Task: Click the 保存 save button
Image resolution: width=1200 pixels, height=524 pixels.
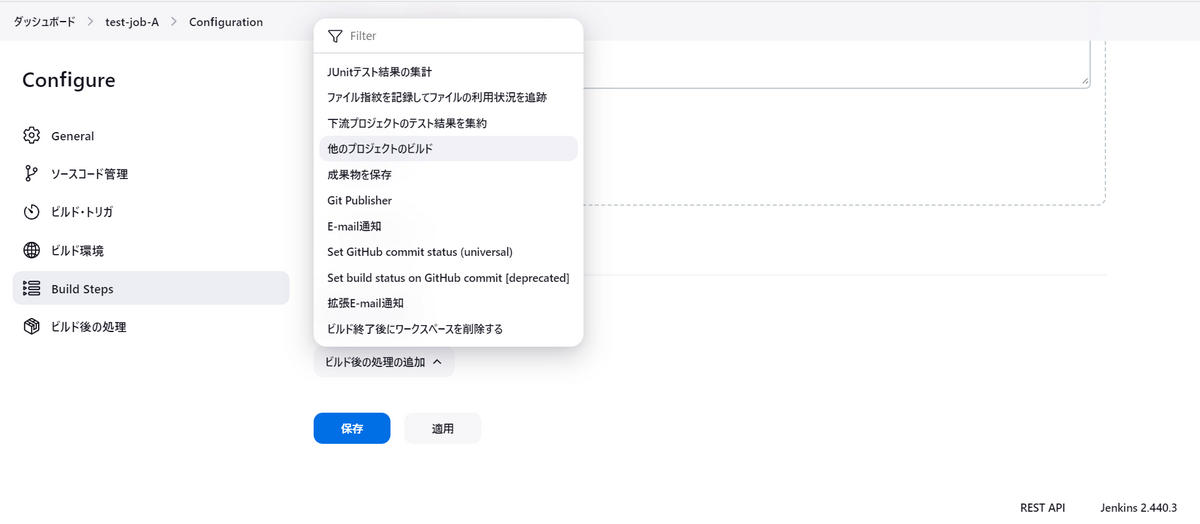Action: [x=352, y=428]
